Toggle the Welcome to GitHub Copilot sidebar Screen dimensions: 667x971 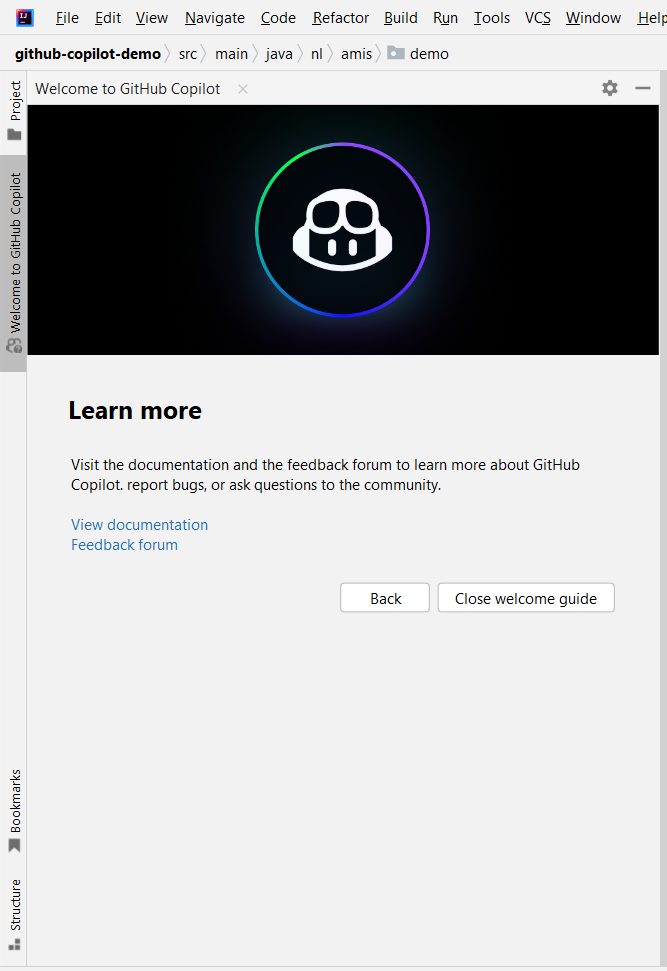(x=14, y=262)
